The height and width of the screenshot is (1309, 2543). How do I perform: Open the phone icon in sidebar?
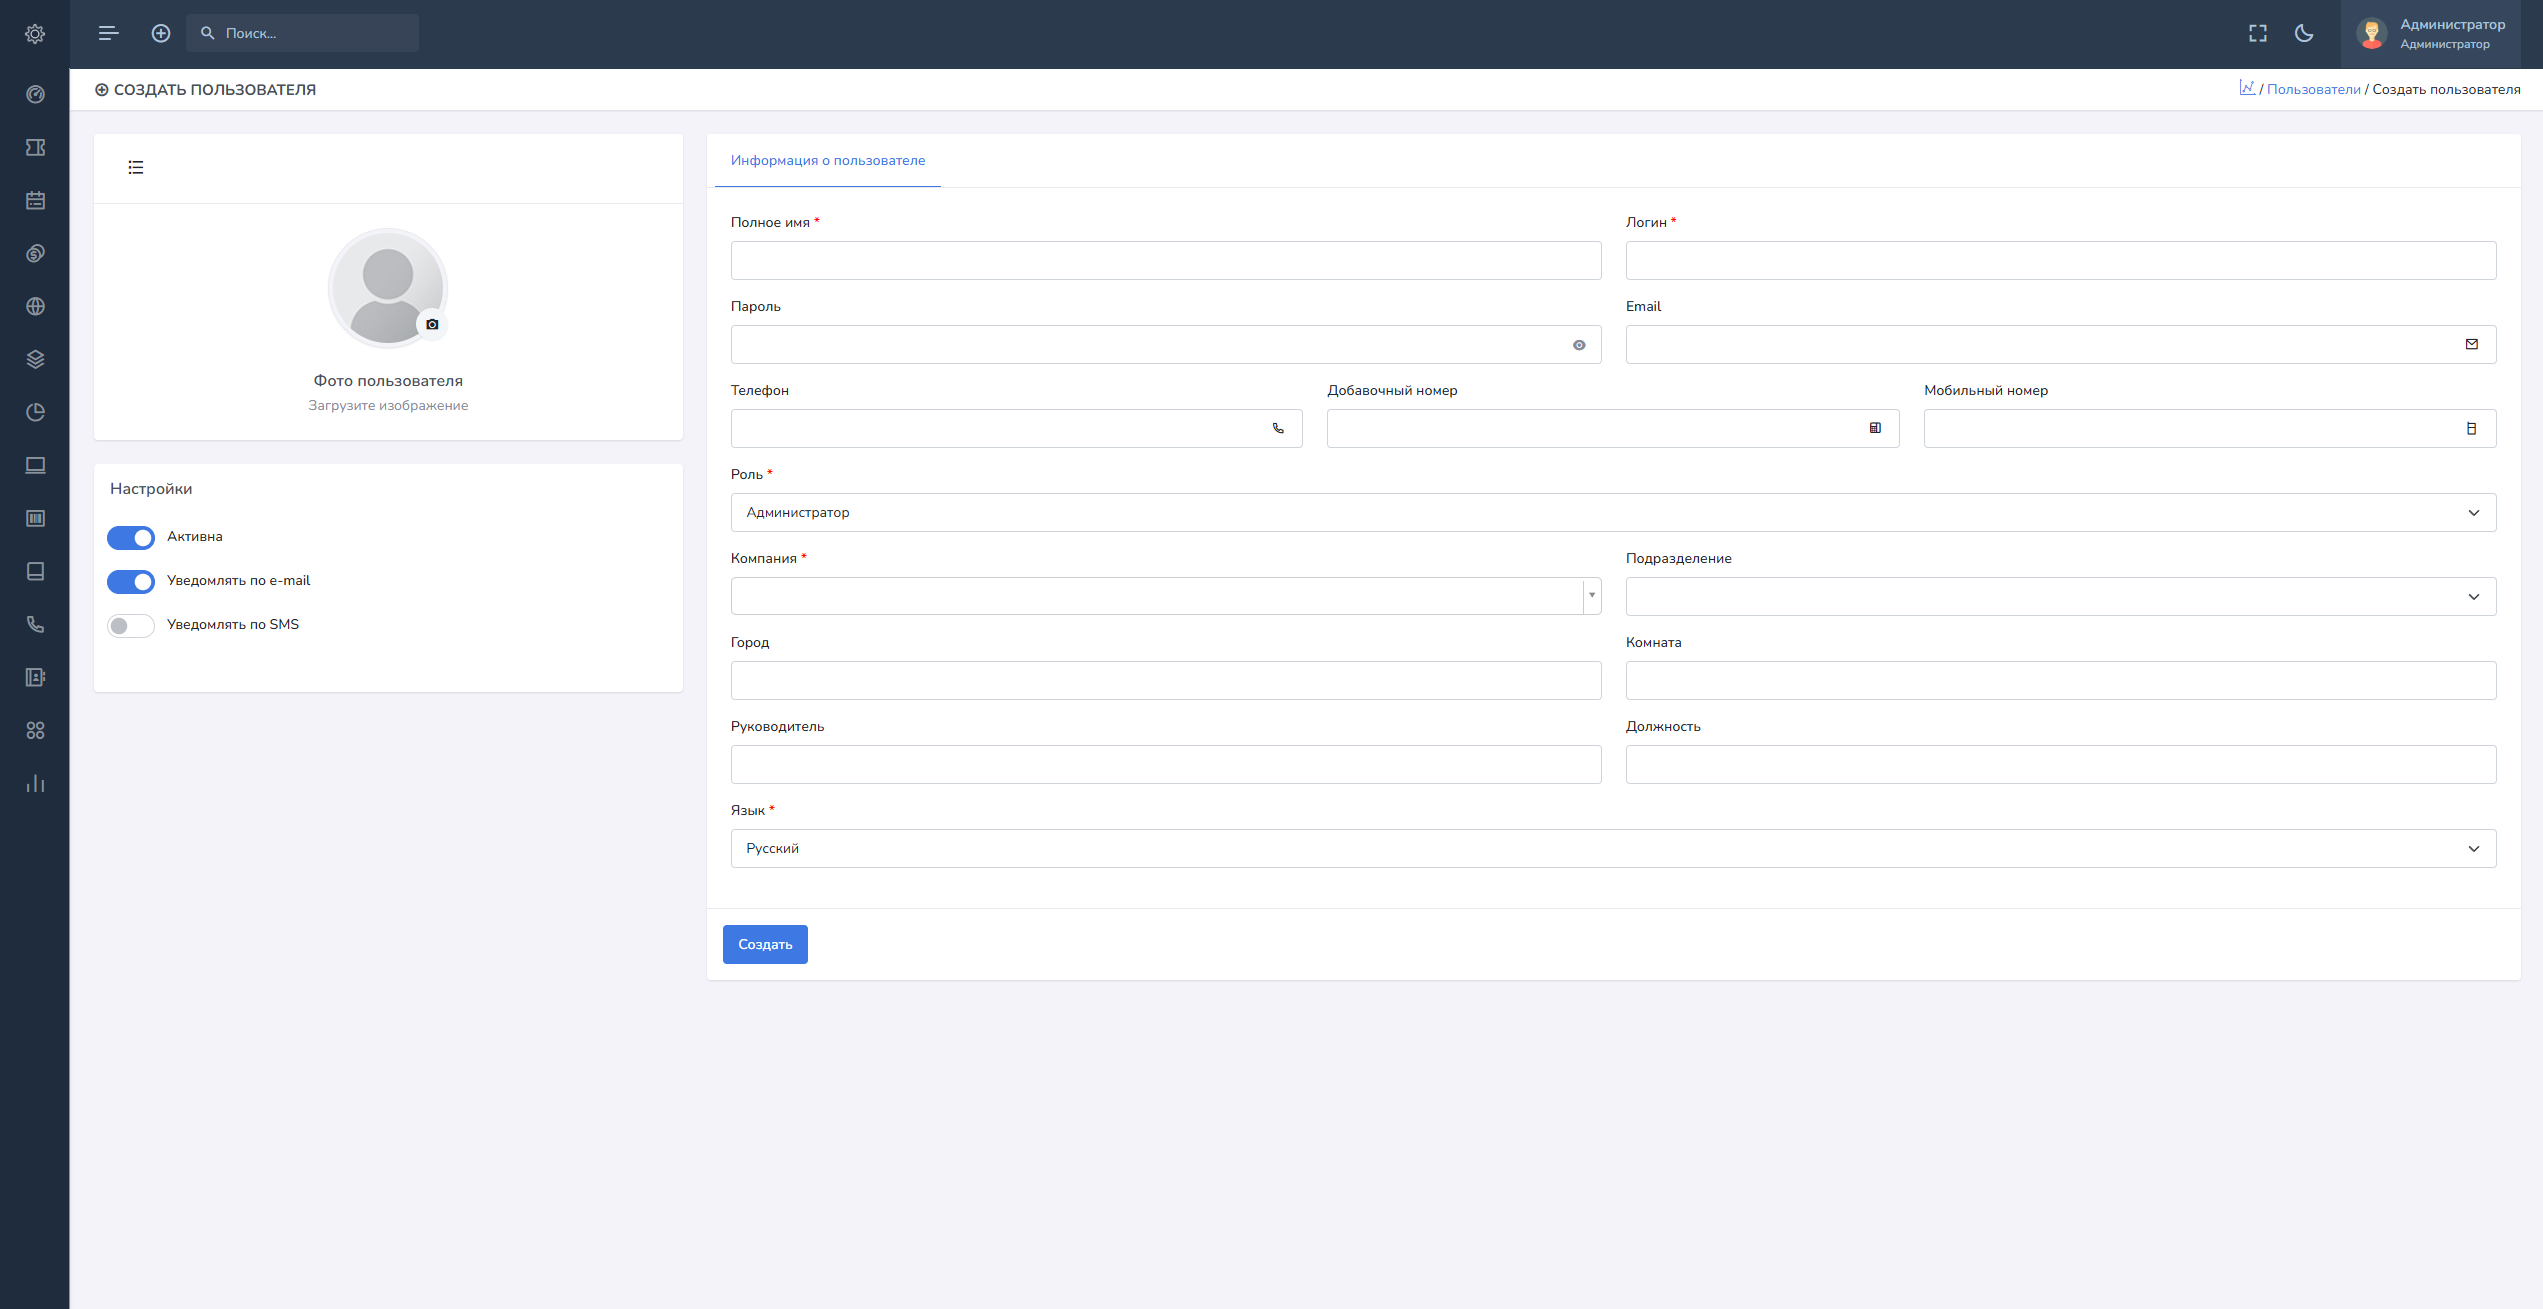pyautogui.click(x=35, y=625)
